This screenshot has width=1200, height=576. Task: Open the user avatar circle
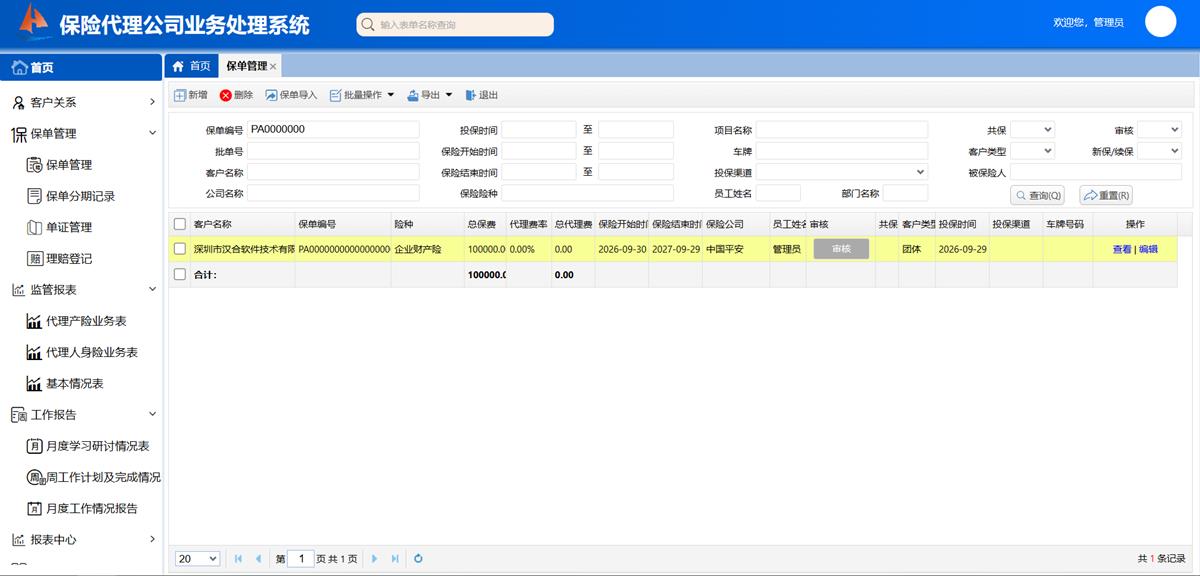[1160, 21]
